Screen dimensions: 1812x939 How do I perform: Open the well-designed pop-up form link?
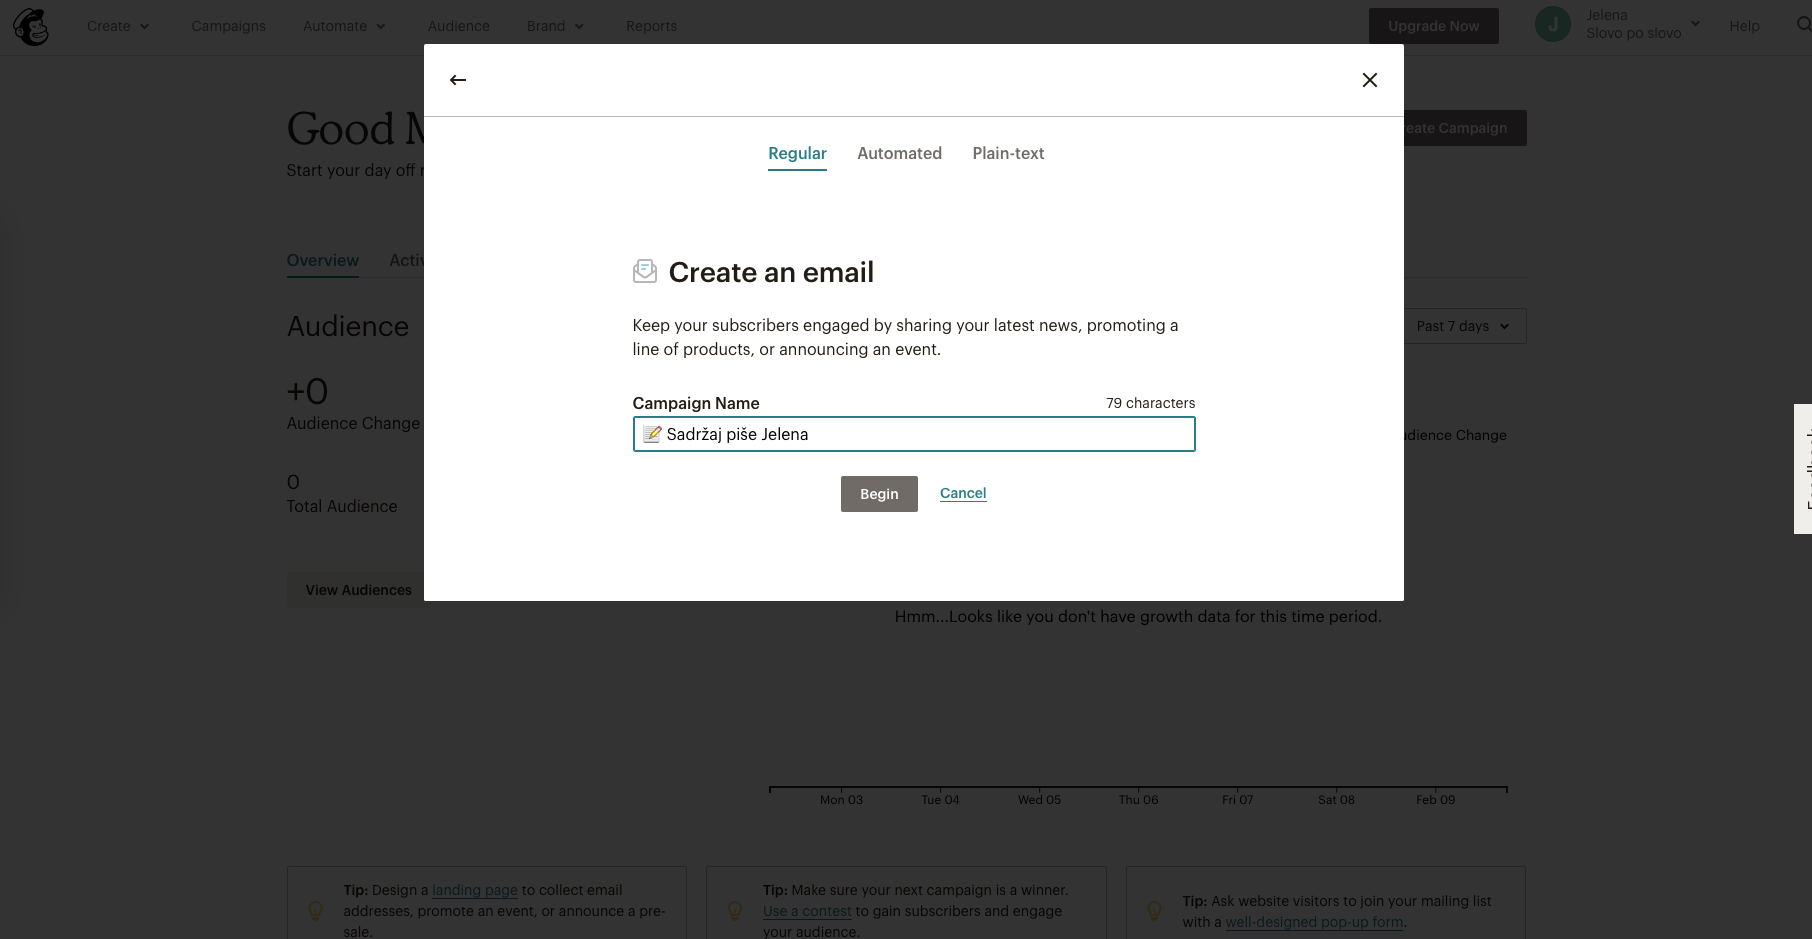pyautogui.click(x=1314, y=922)
